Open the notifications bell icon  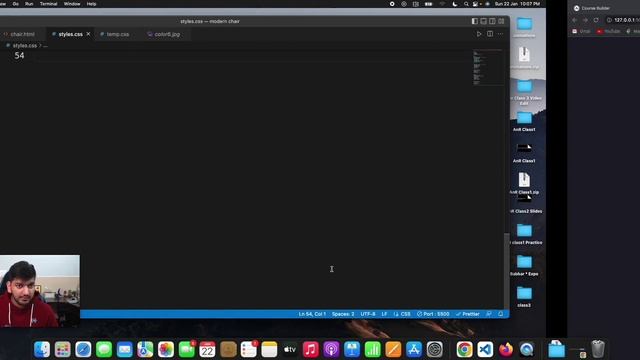pos(501,314)
